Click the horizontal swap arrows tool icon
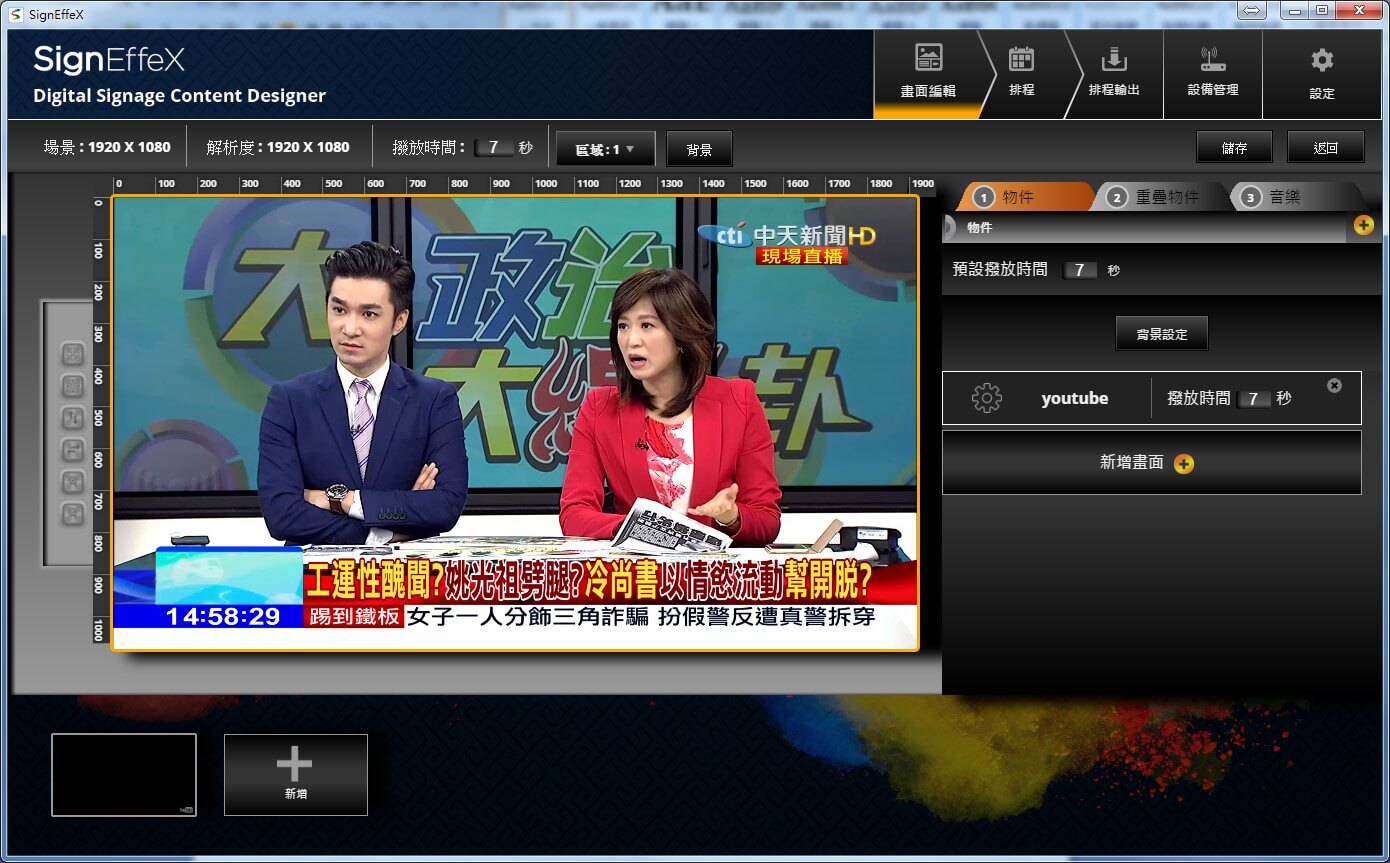Image resolution: width=1390 pixels, height=863 pixels. point(73,450)
